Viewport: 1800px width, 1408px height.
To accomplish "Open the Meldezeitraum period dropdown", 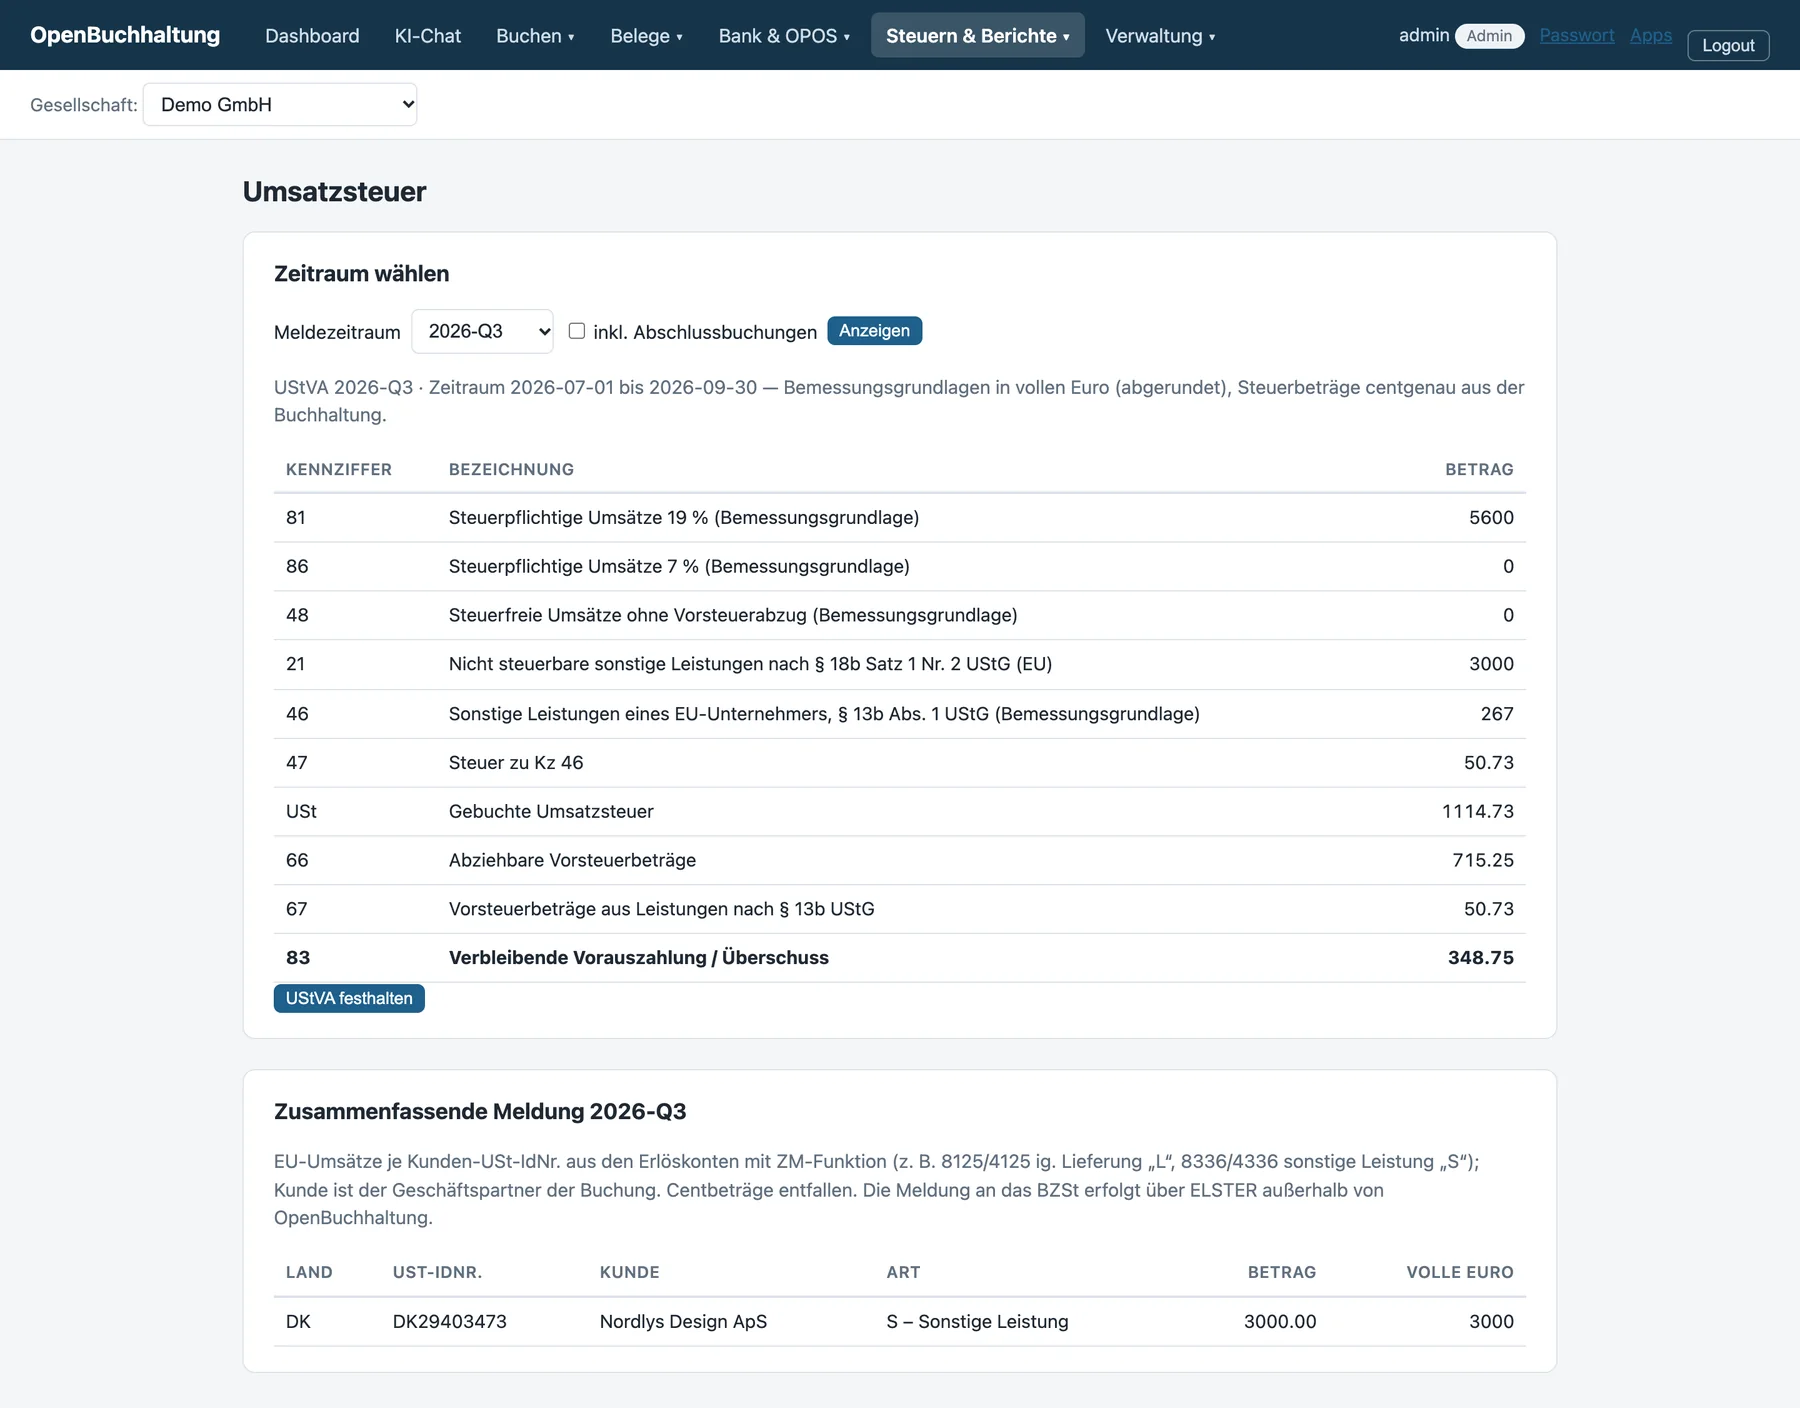I will tap(483, 331).
